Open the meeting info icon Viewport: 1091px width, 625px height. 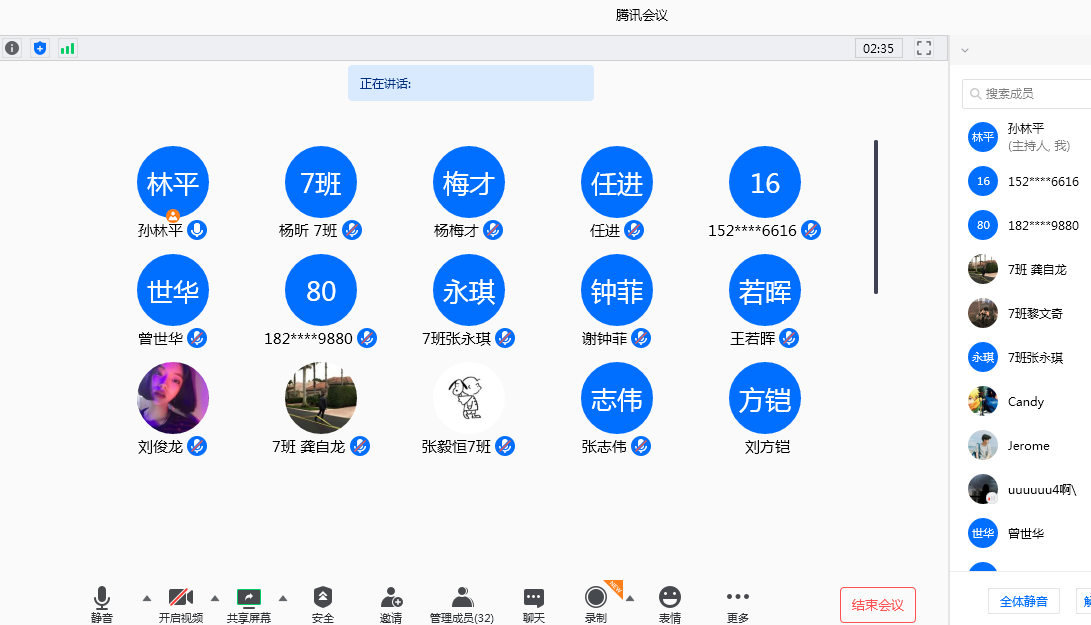coord(12,48)
